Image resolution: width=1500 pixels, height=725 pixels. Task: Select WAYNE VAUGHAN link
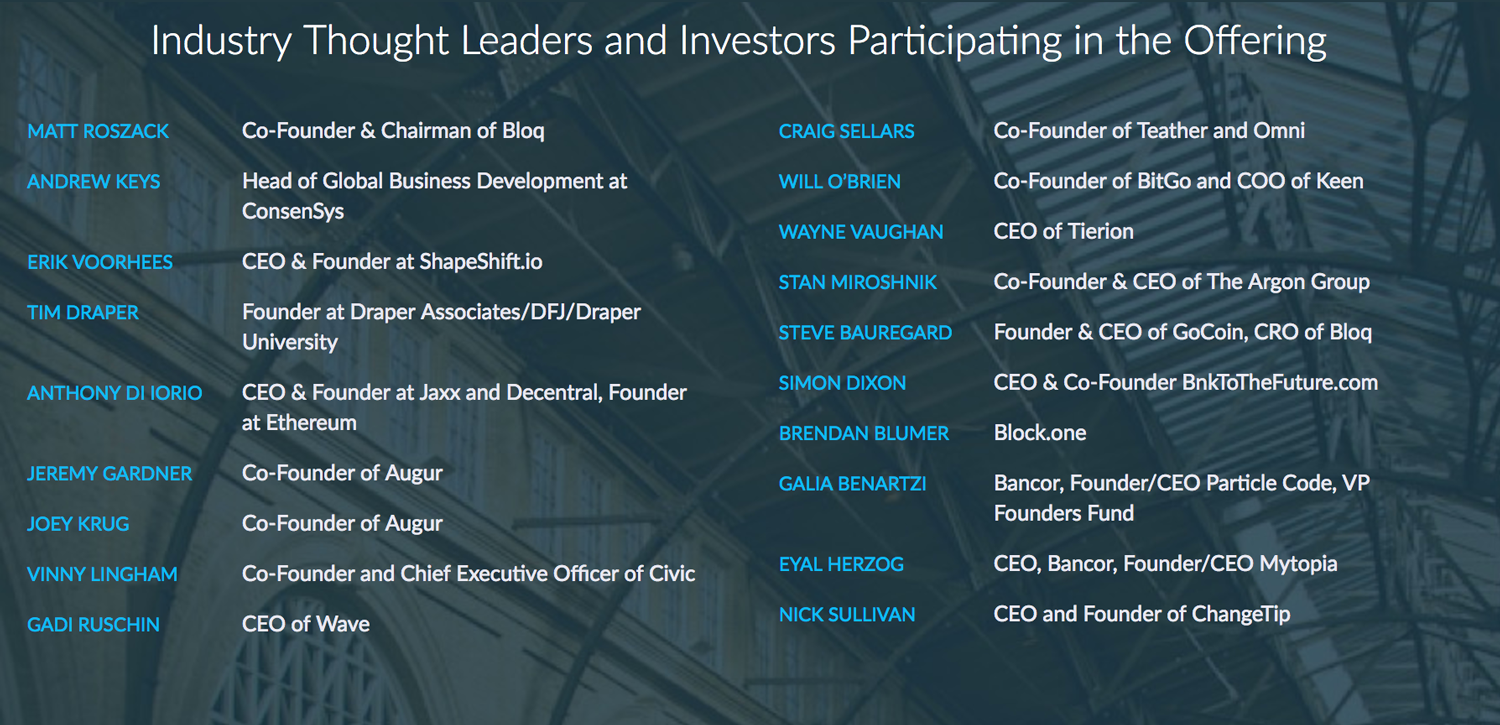pyautogui.click(x=861, y=232)
